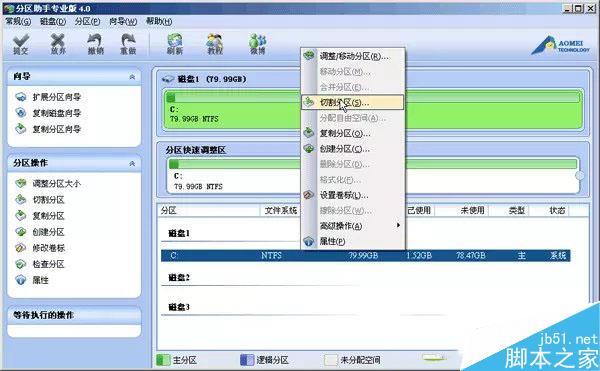This screenshot has width=600, height=371.
Task: Open the 帮助(H) menu
Action: coord(159,21)
